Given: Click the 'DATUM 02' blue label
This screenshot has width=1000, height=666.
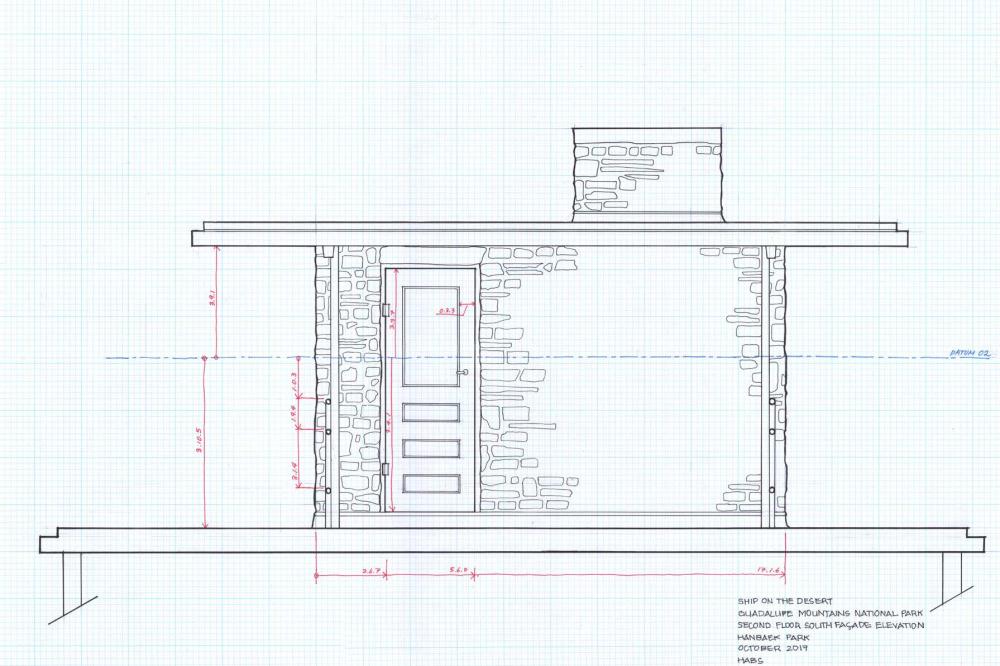Looking at the screenshot, I should click(969, 354).
